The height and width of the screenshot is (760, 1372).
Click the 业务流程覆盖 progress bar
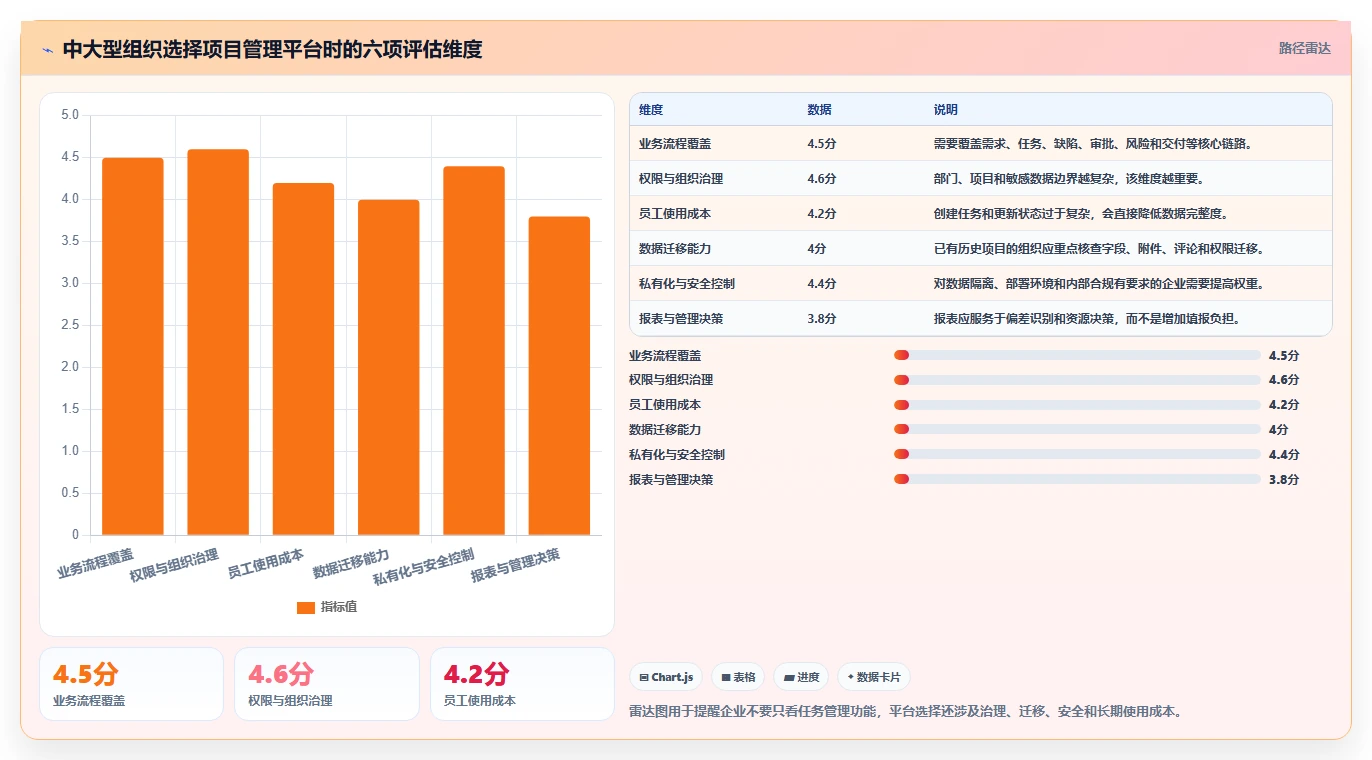click(1077, 355)
